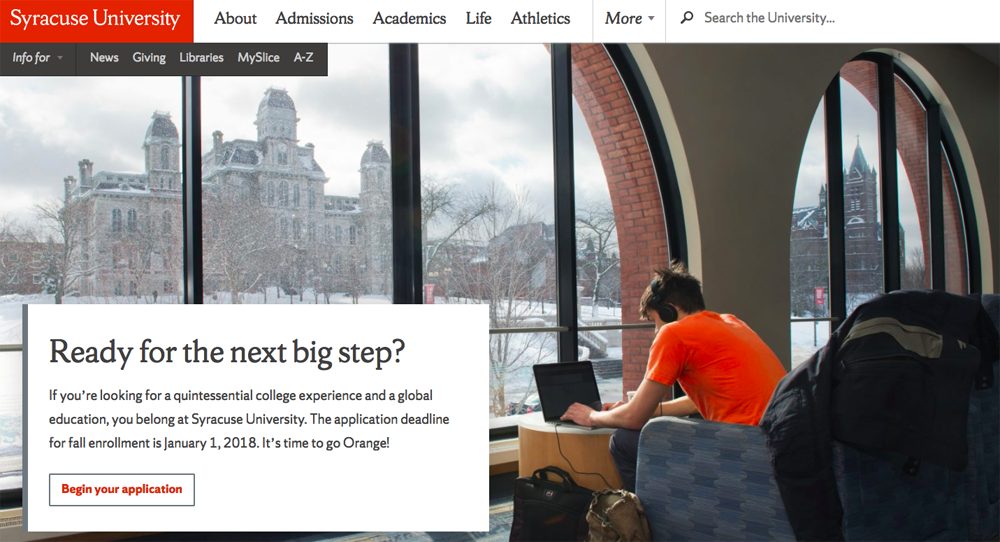This screenshot has height=542, width=1000.
Task: Visit the Athletics page
Action: (x=540, y=18)
